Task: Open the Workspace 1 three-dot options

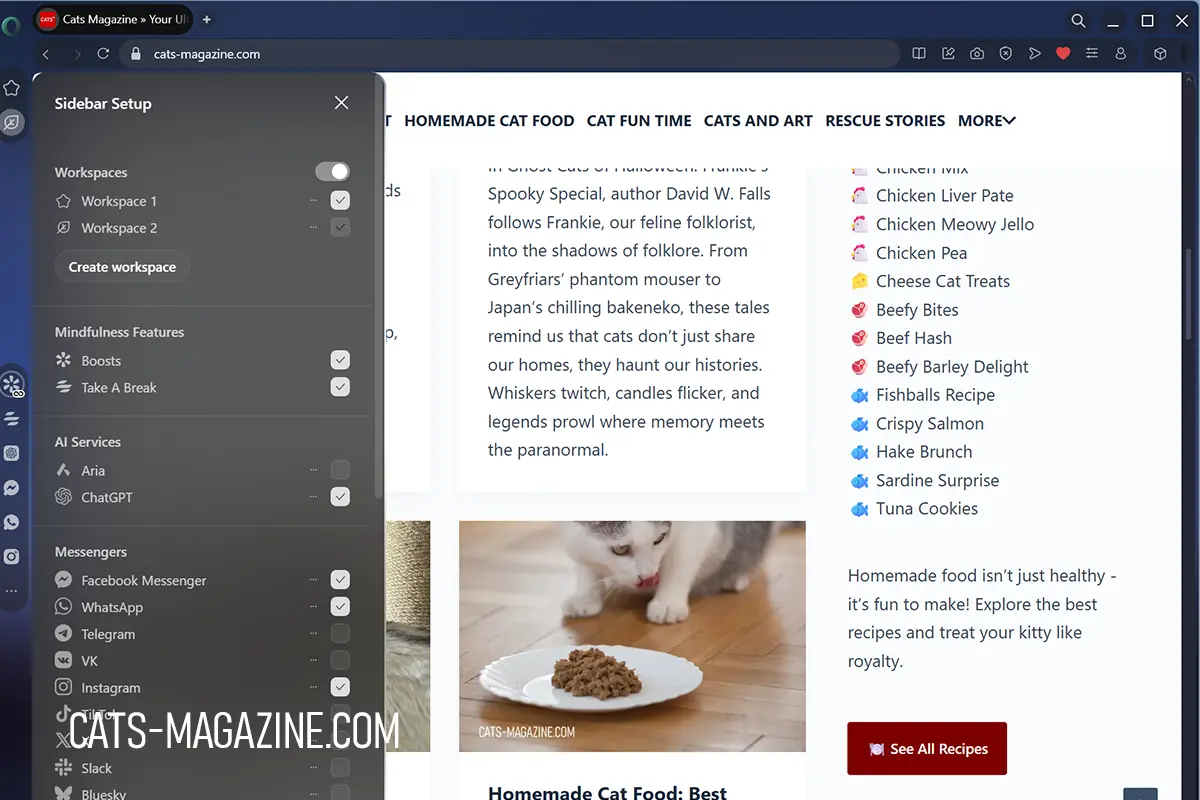Action: pos(314,201)
